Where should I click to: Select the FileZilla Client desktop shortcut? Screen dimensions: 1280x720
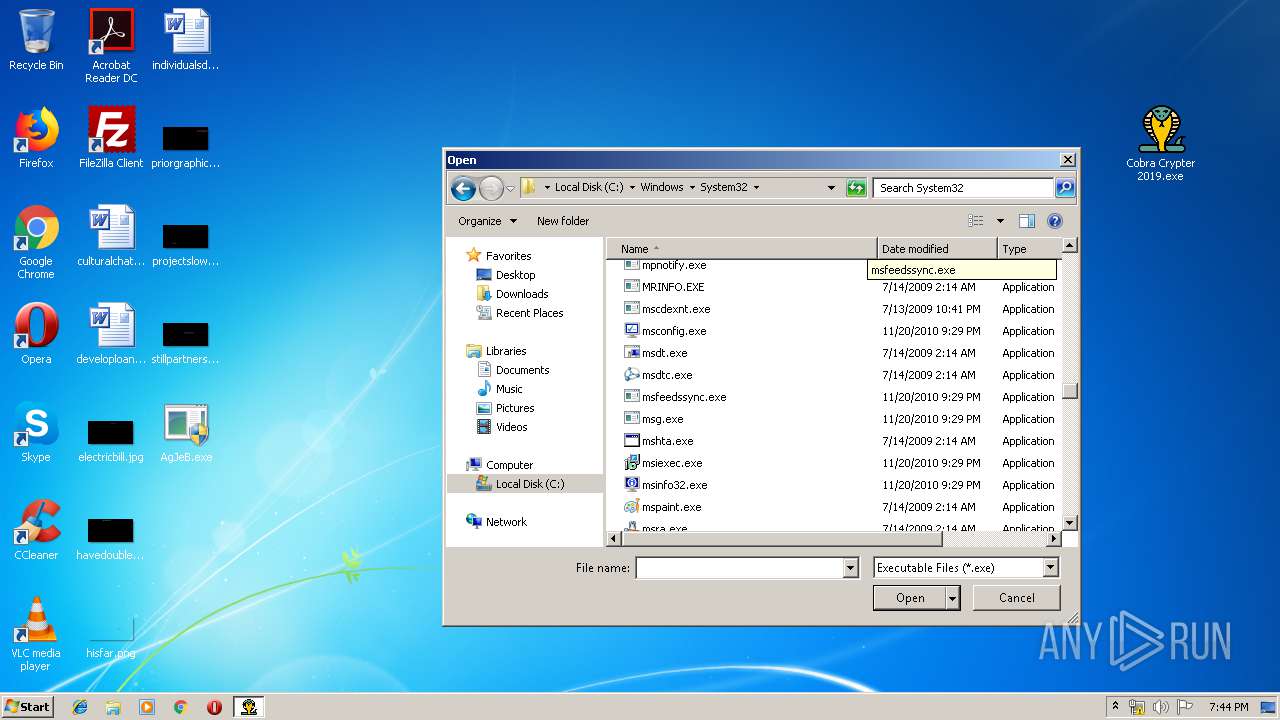(111, 138)
